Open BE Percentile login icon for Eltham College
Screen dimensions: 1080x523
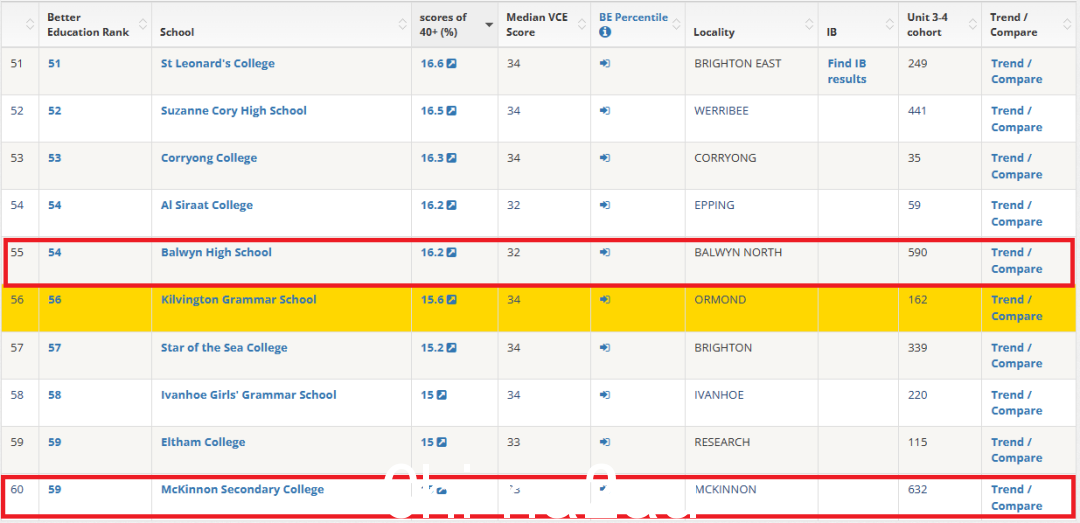pos(605,442)
